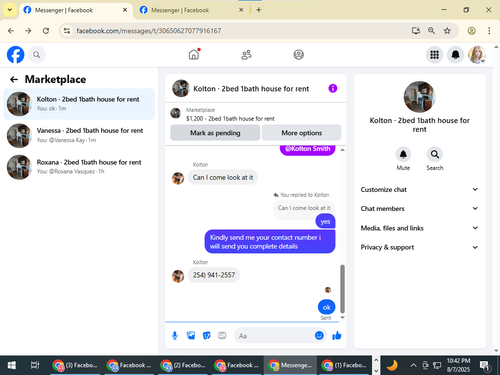Screen dimensions: 500x375
Task: Choose a sticker icon
Action: [x=207, y=335]
